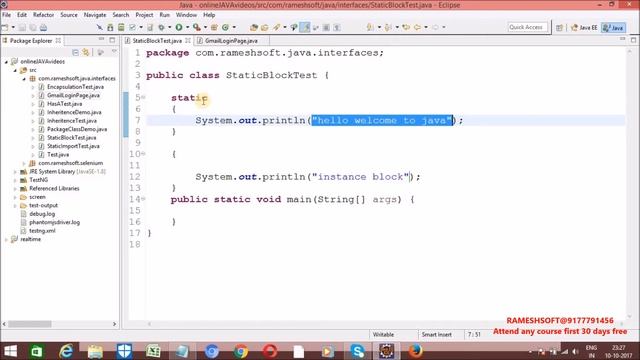The image size is (640, 360).
Task: Click the Next Annotation toolbar icon
Action: pos(370,27)
